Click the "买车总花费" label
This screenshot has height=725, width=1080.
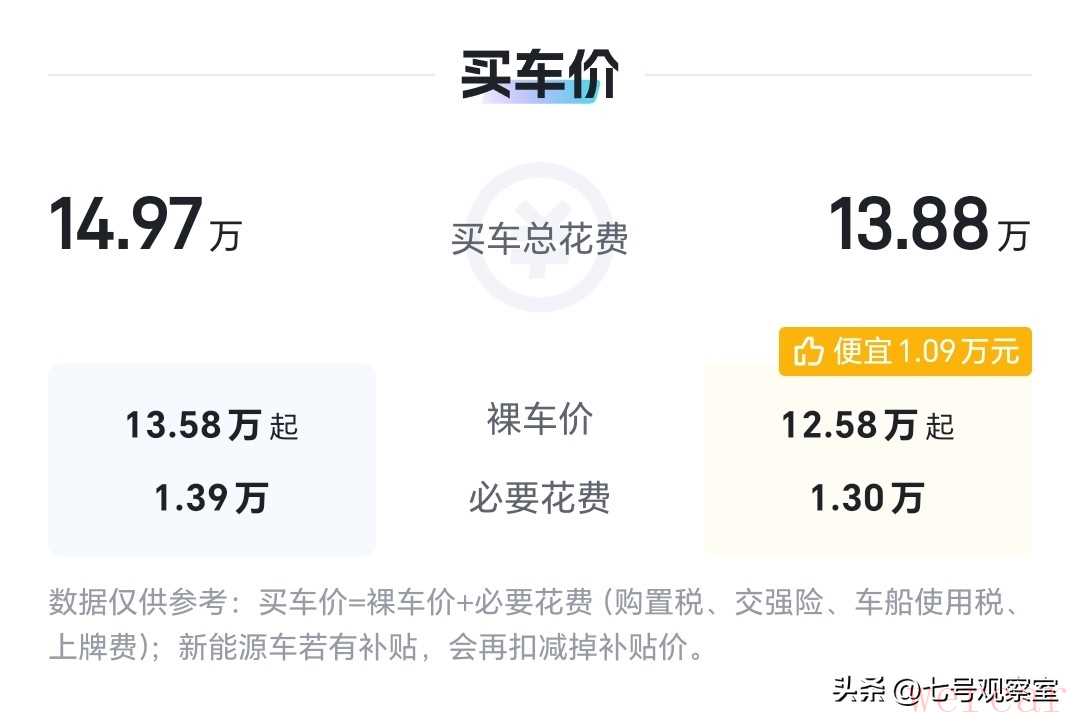pyautogui.click(x=540, y=240)
